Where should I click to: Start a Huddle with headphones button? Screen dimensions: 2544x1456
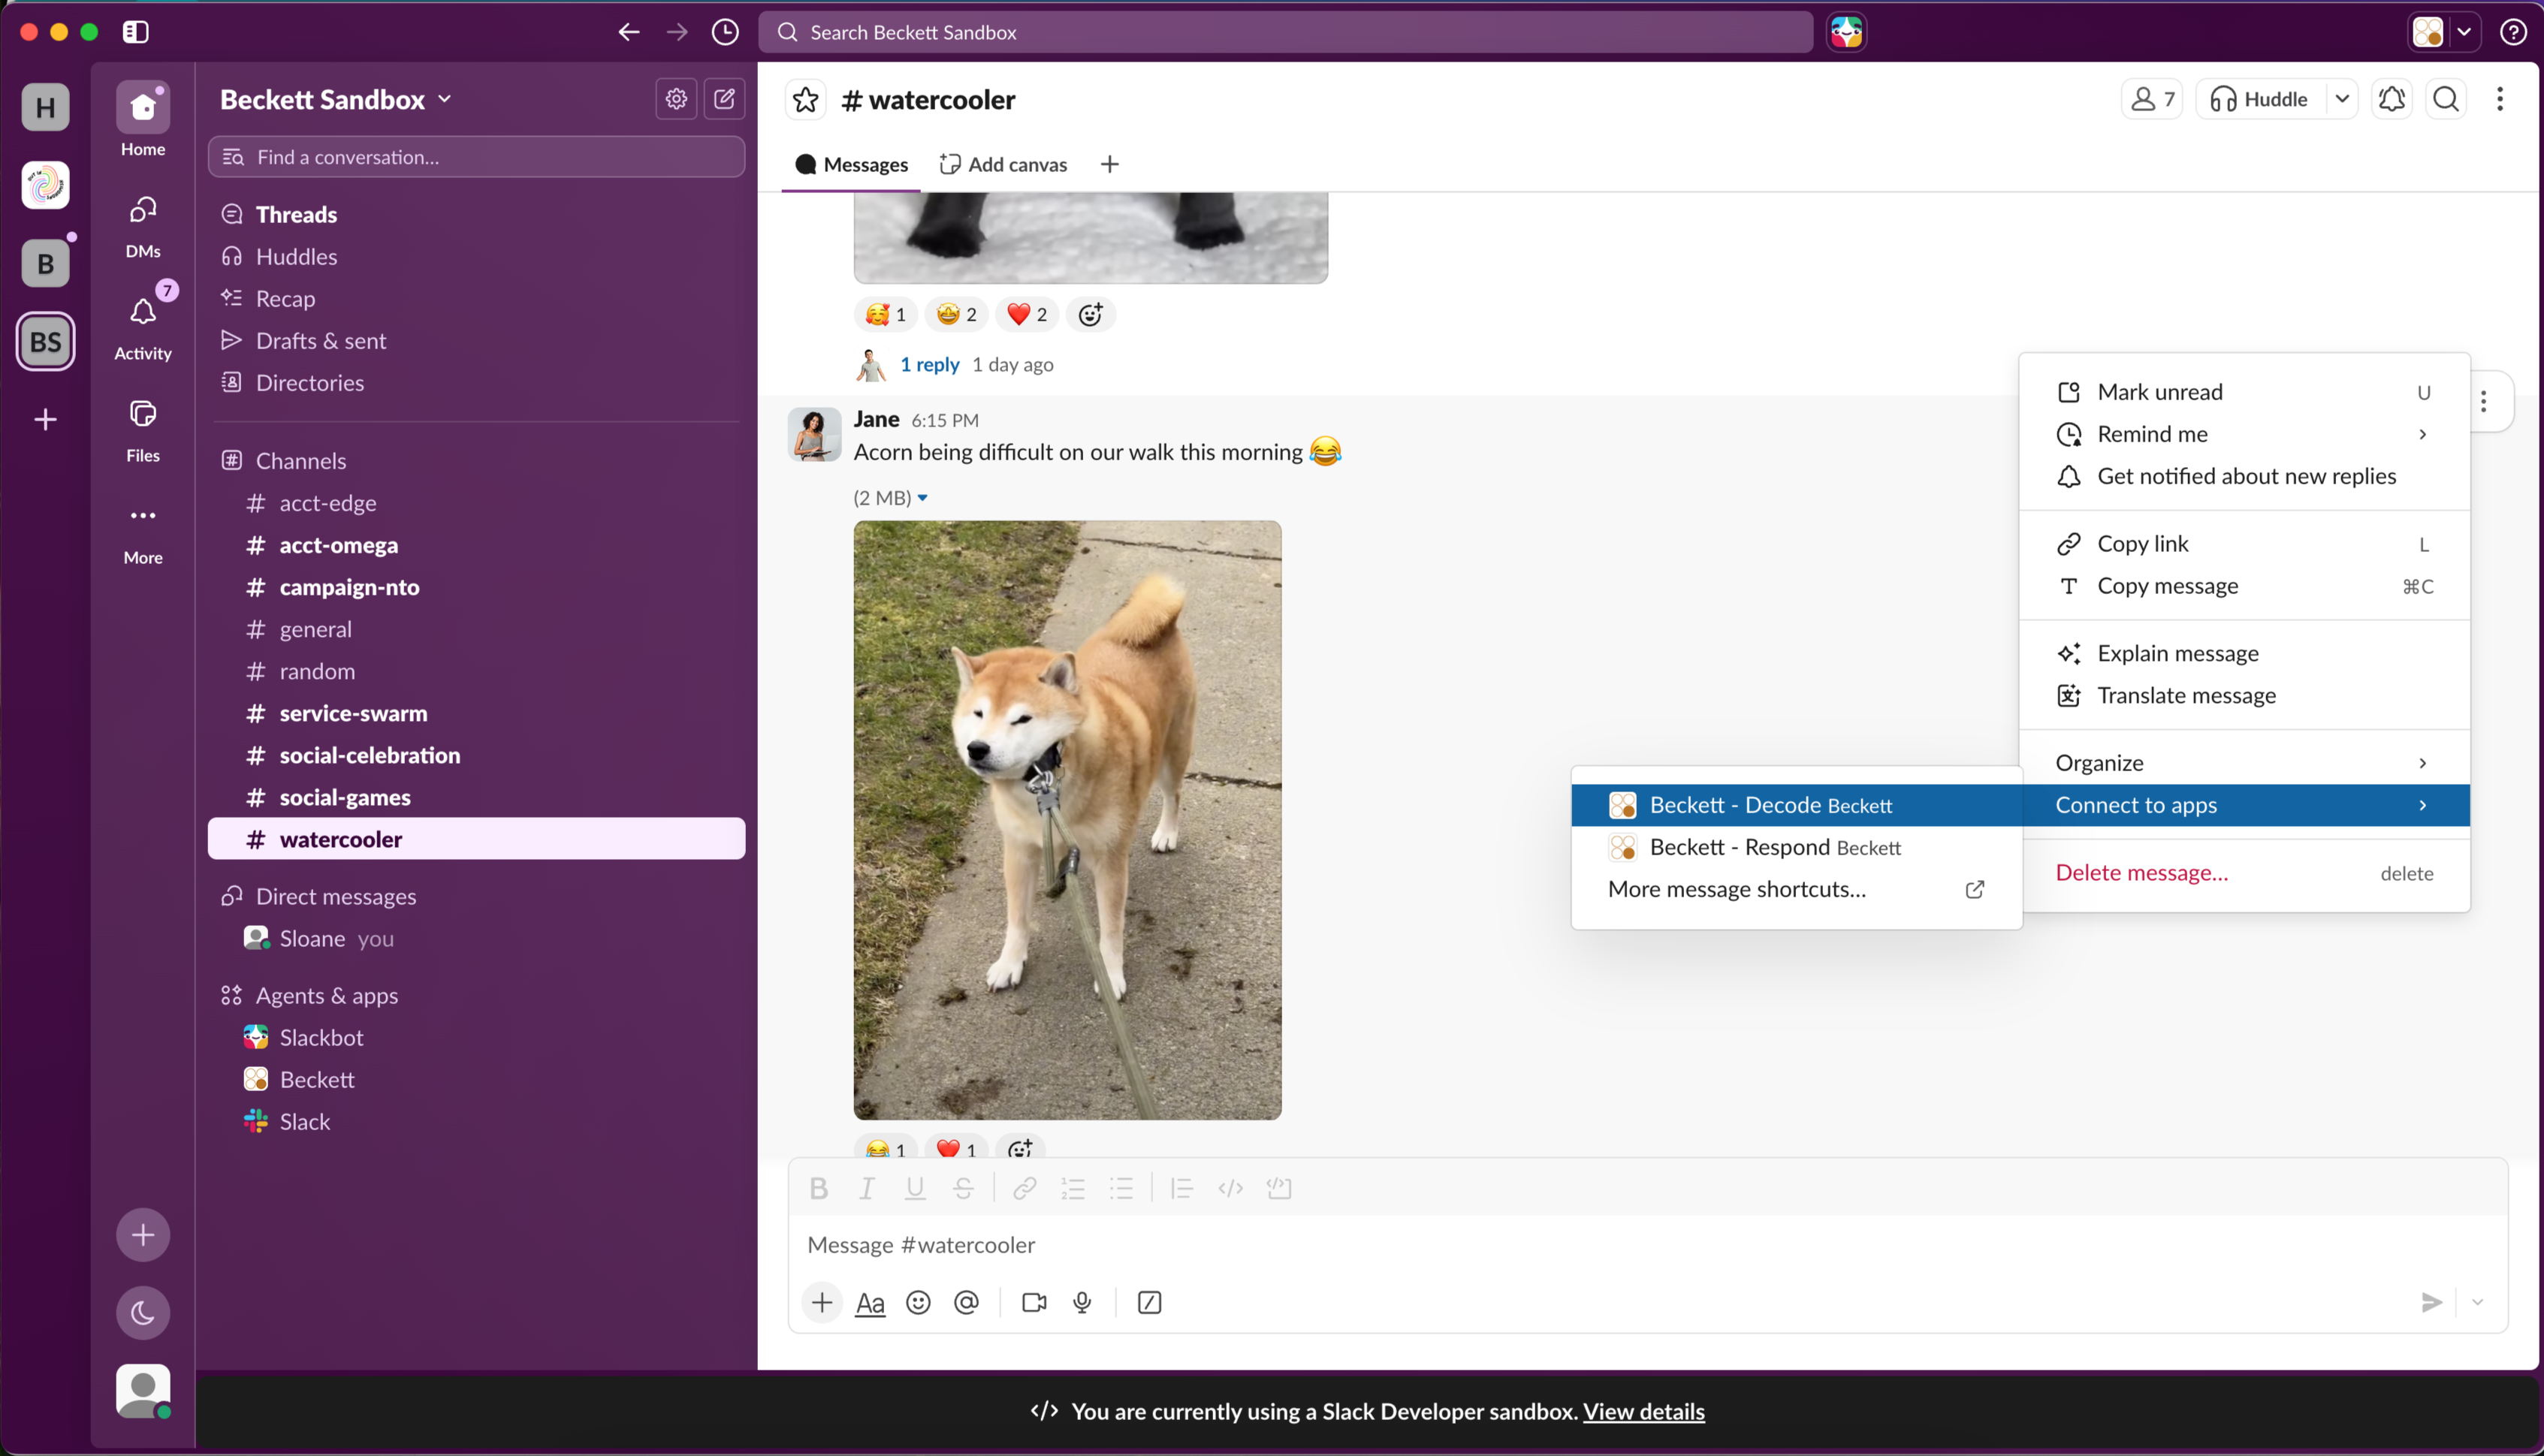click(2261, 99)
